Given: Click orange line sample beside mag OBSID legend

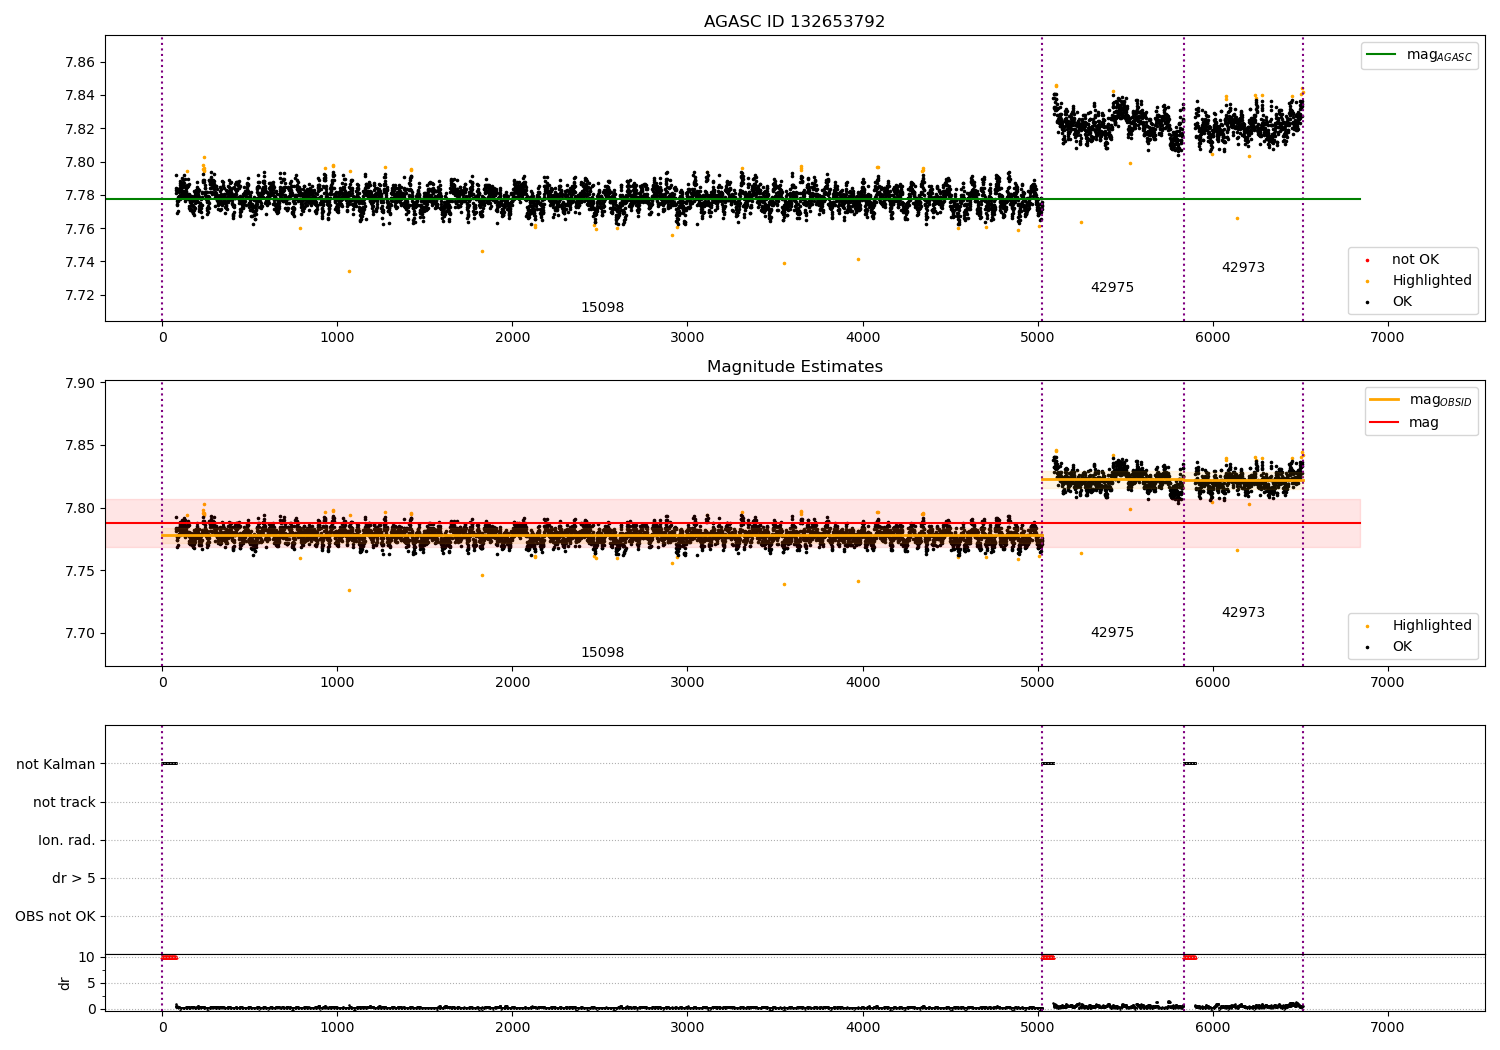Looking at the screenshot, I should 1385,400.
